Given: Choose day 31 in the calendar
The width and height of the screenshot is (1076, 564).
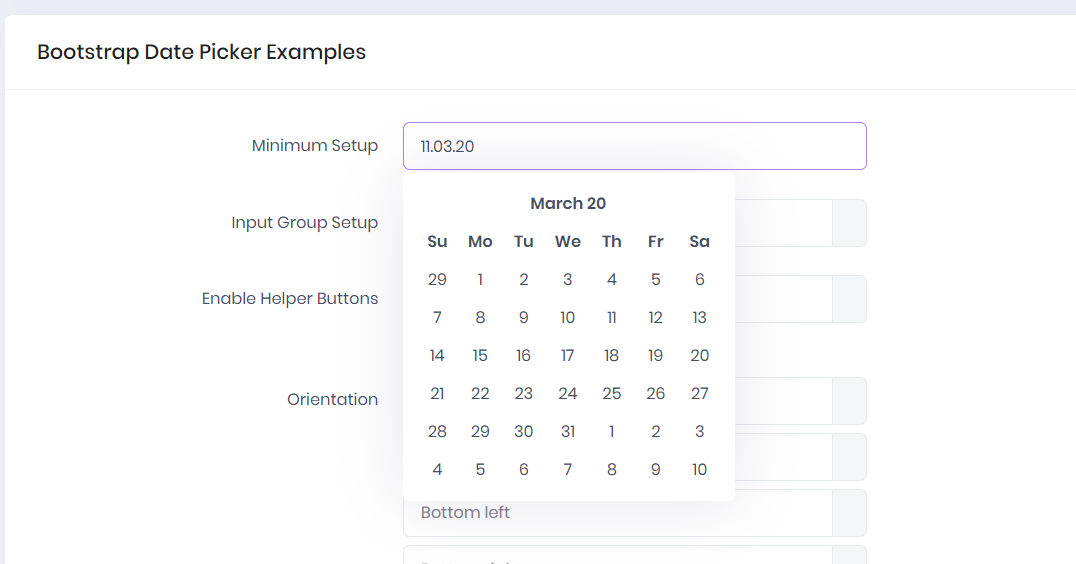Looking at the screenshot, I should (568, 432).
